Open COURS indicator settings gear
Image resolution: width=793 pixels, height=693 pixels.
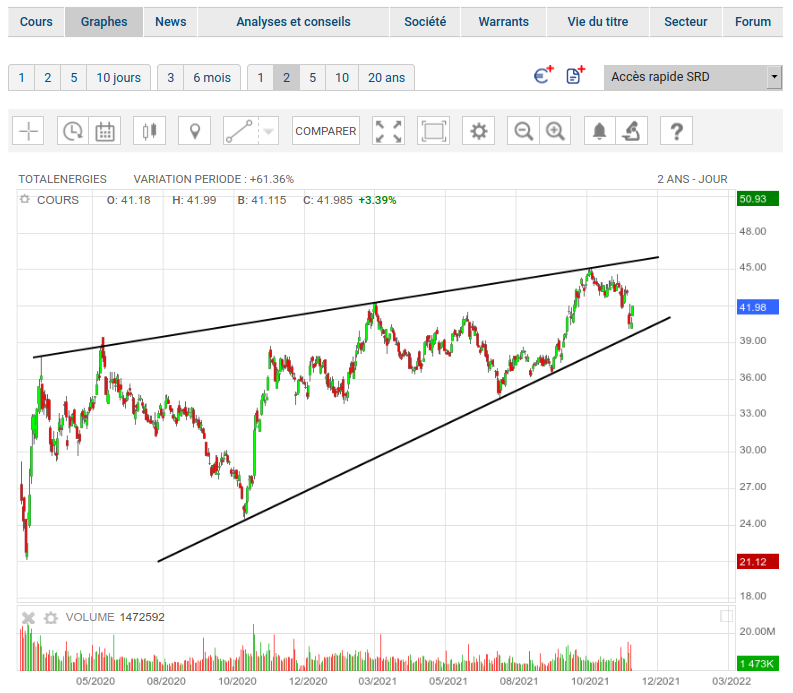pyautogui.click(x=24, y=199)
